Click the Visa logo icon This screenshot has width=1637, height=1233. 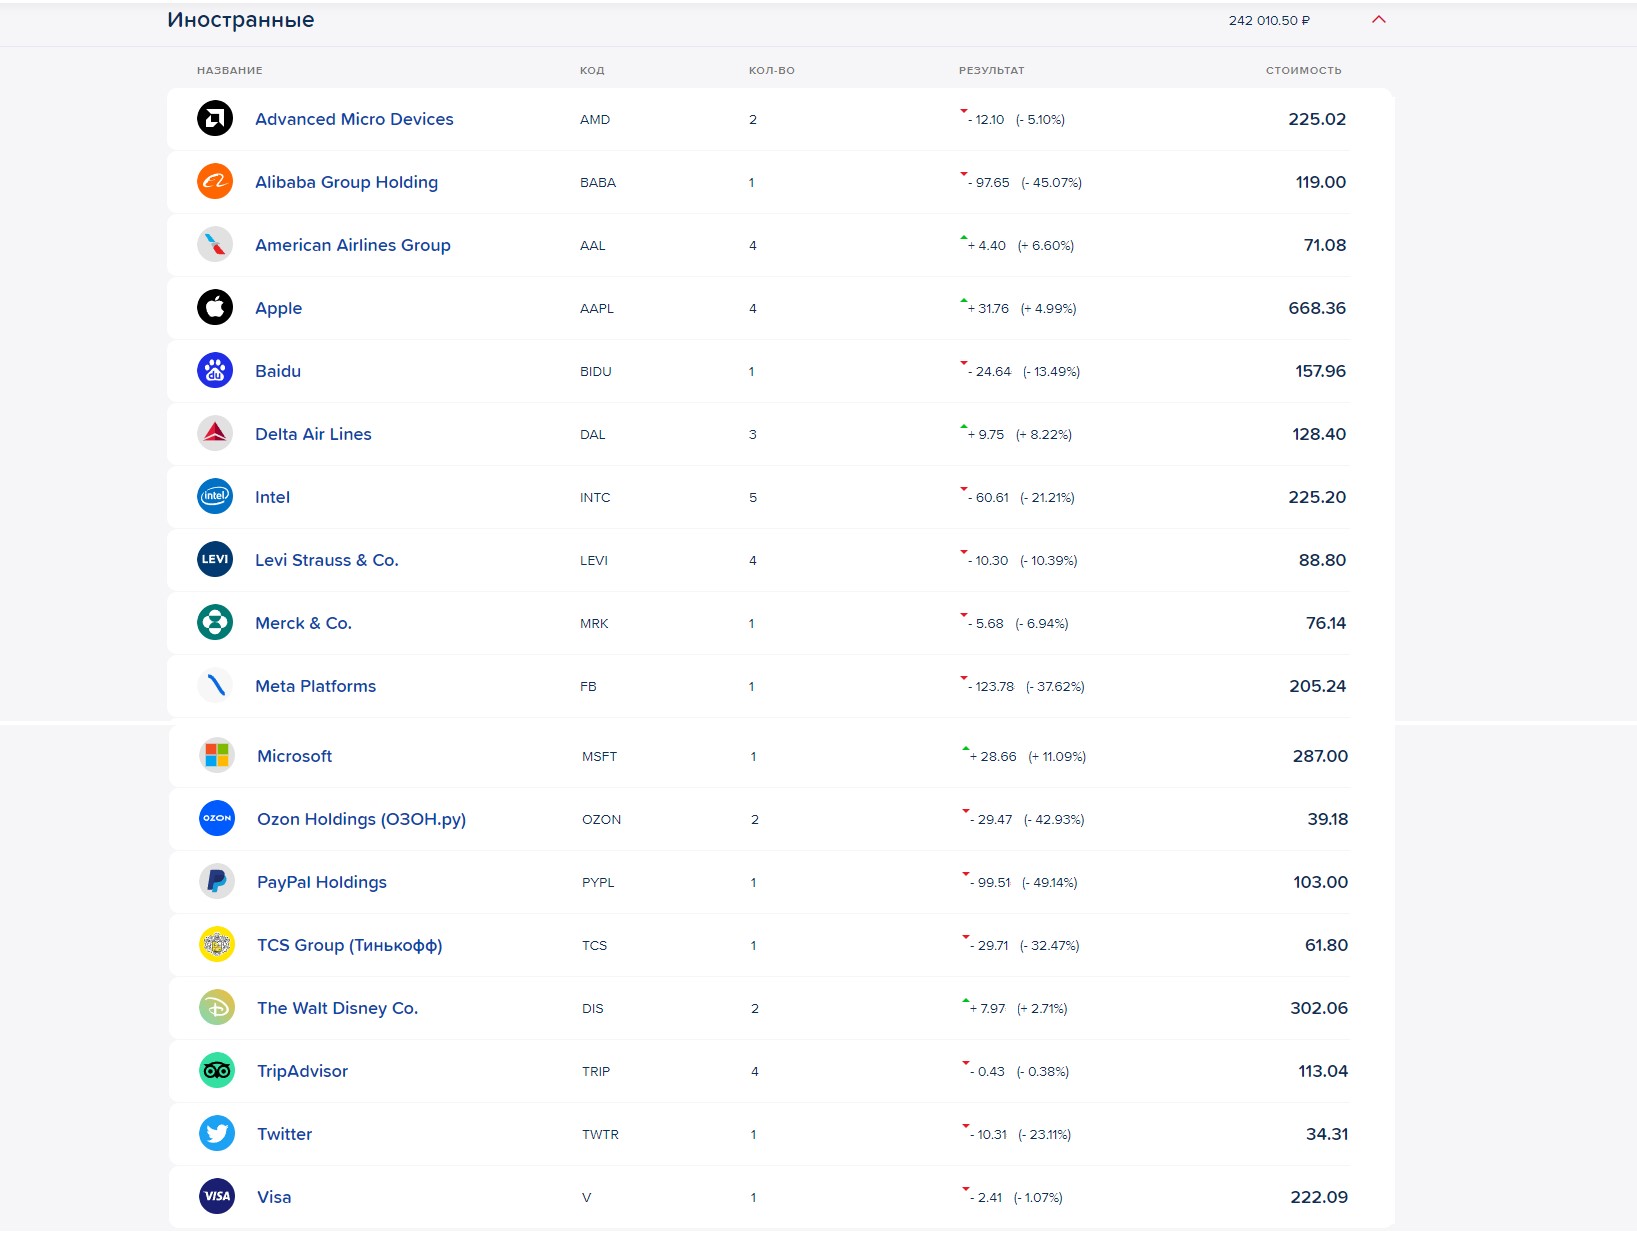click(x=217, y=1197)
